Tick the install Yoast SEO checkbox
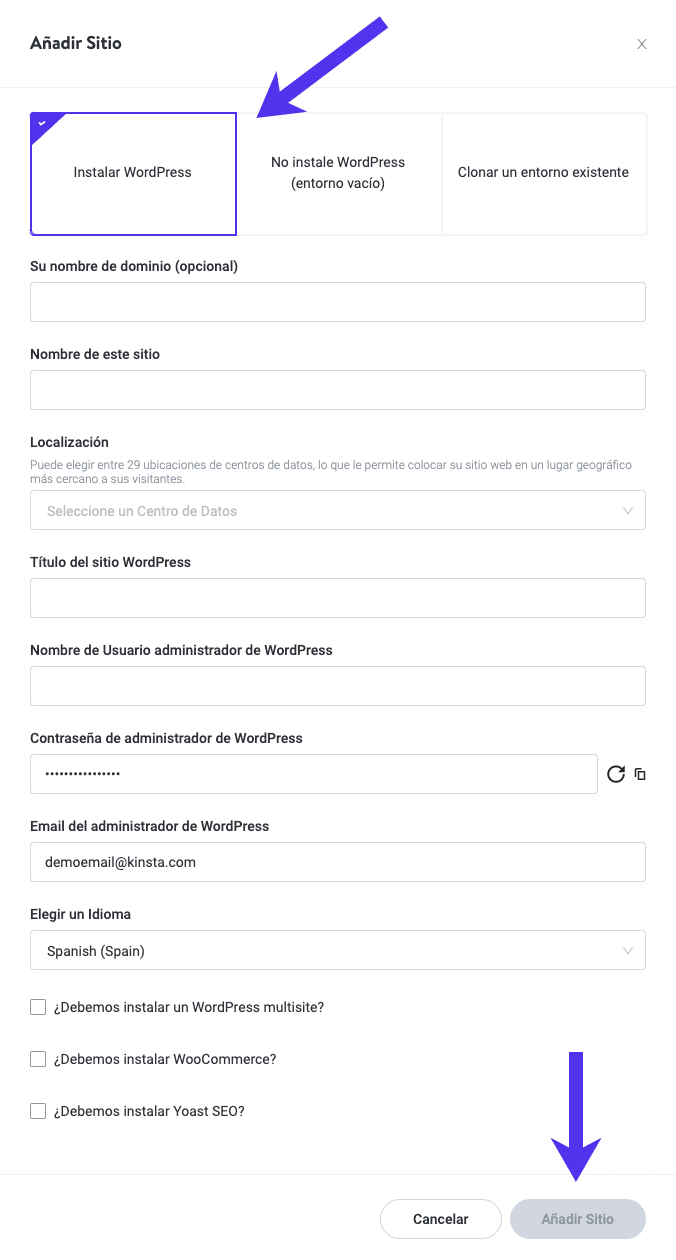This screenshot has height=1260, width=676. coord(38,1111)
